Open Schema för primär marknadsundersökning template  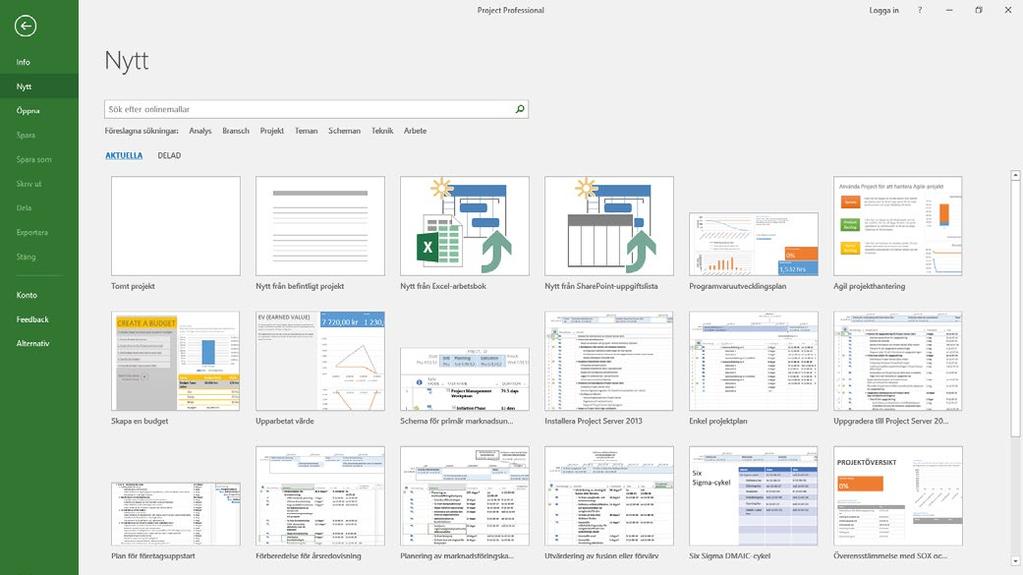coord(465,379)
